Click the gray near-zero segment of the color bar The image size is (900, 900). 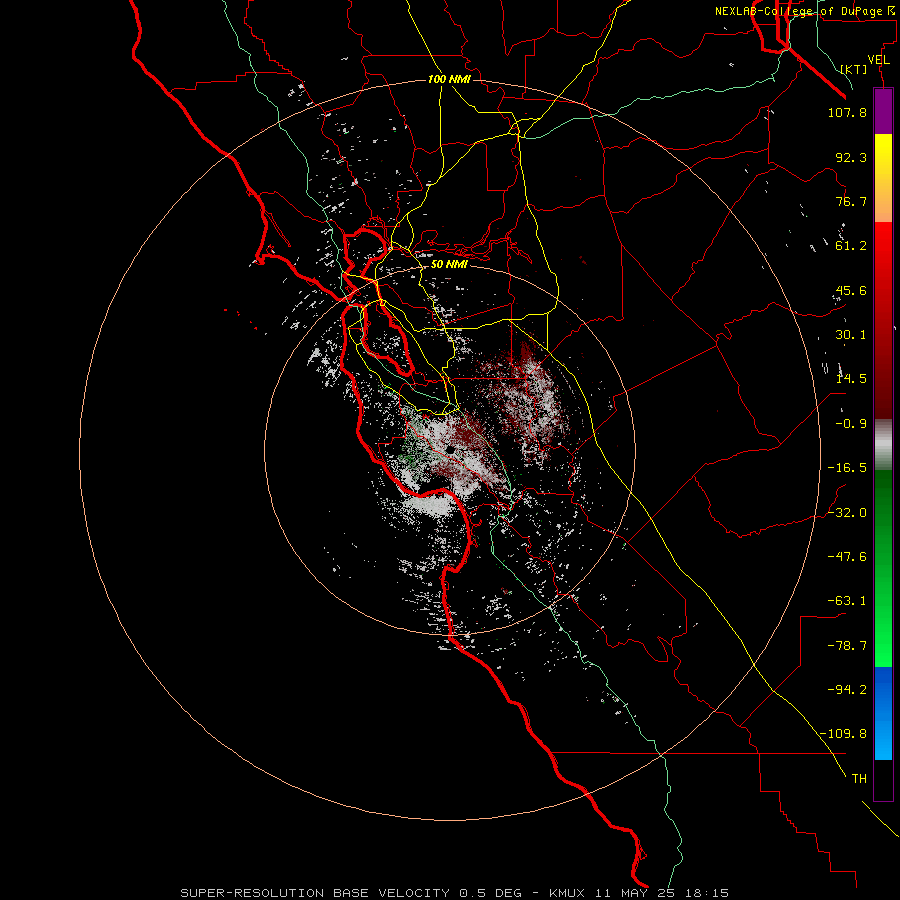pos(883,444)
